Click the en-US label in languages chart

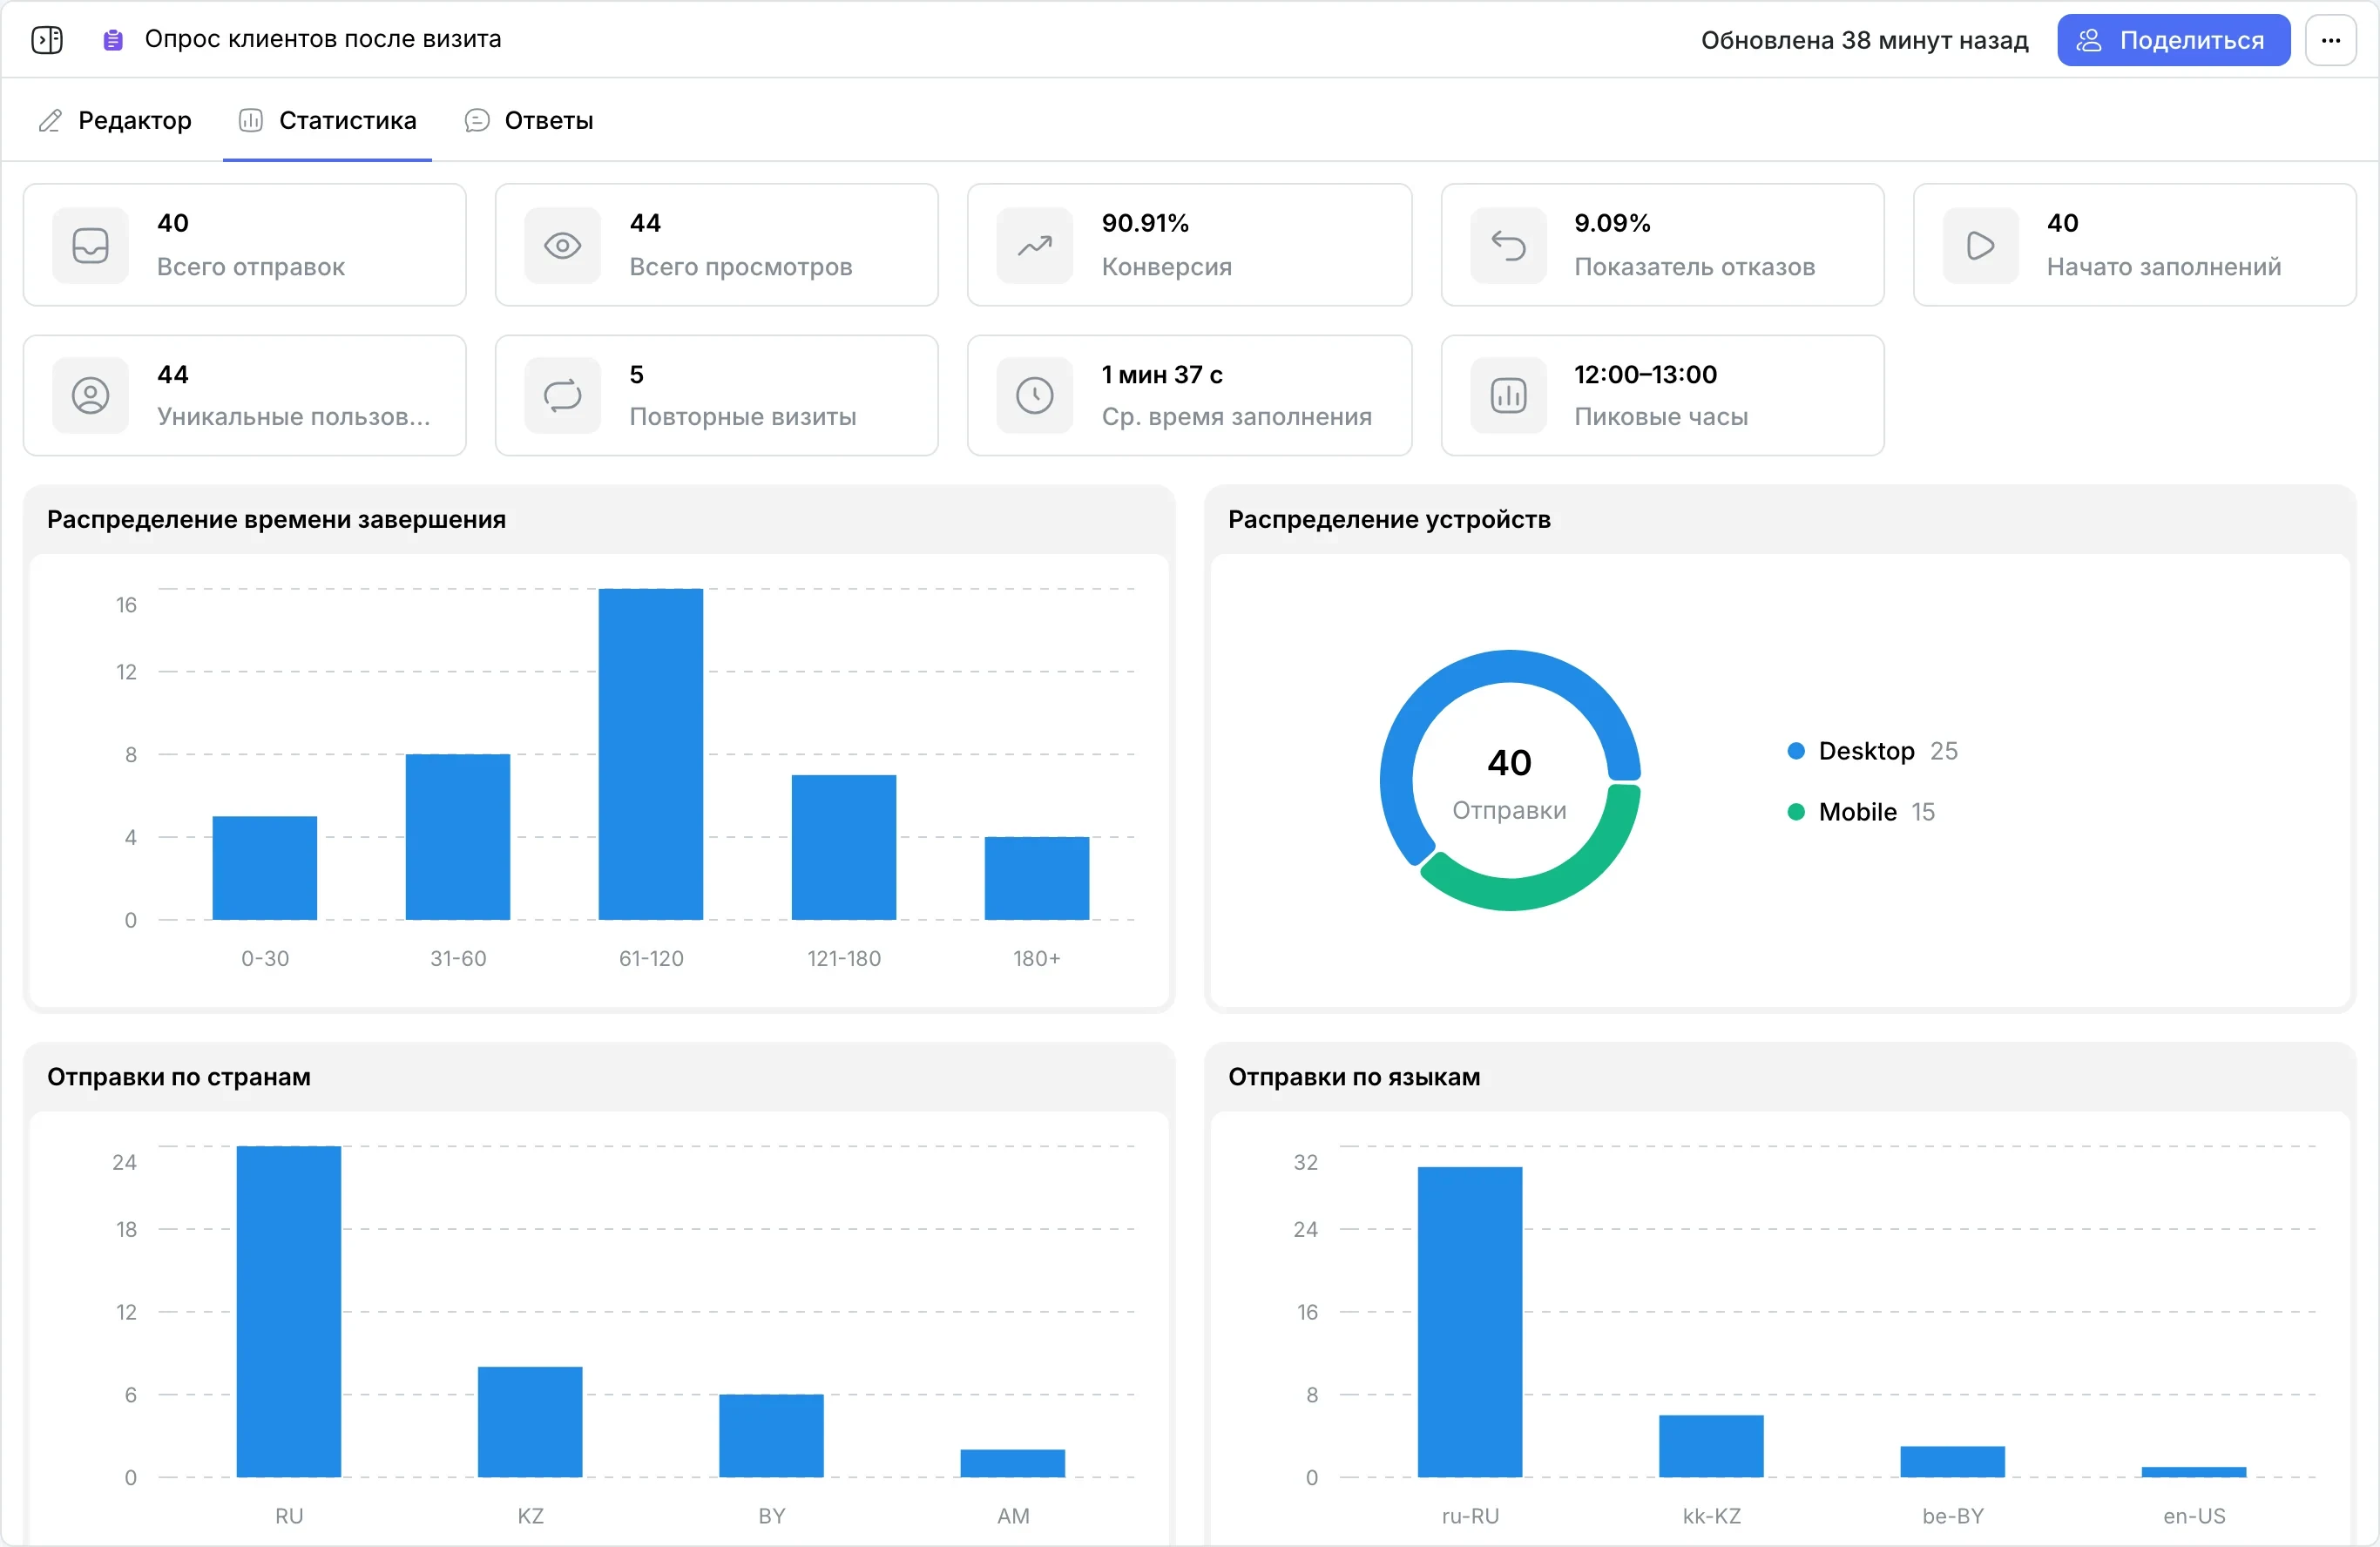2194,1516
